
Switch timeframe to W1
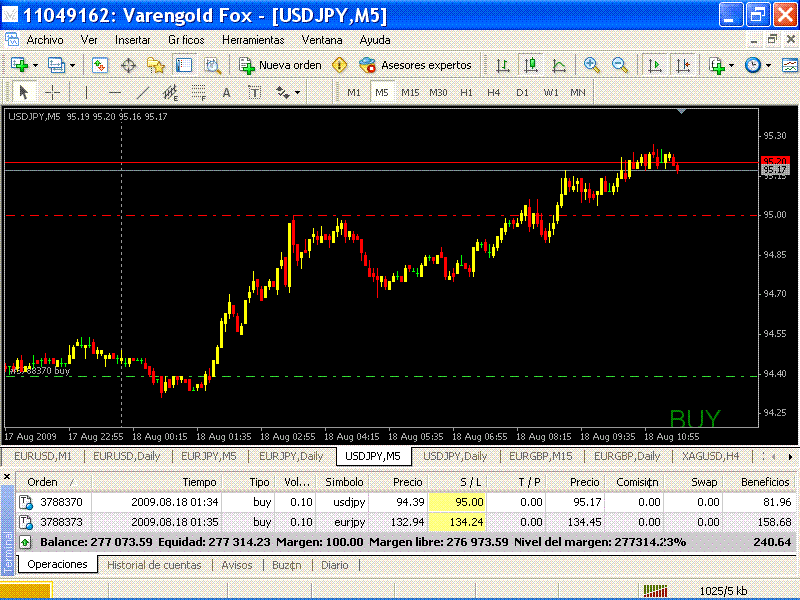tap(551, 92)
